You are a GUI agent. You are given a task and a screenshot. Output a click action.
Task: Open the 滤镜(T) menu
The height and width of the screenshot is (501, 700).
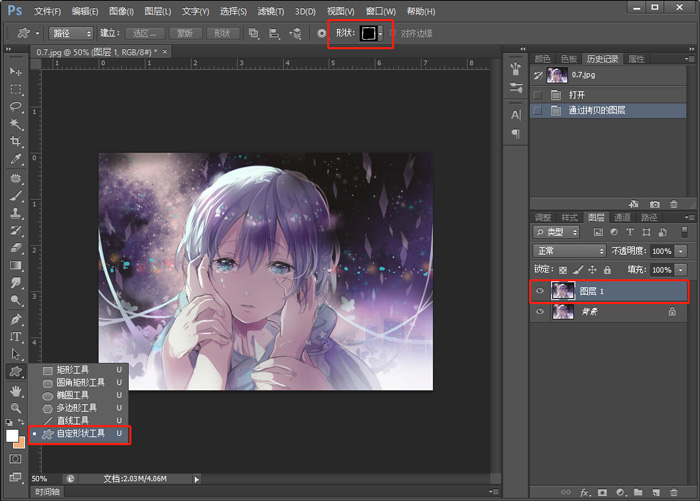point(269,11)
